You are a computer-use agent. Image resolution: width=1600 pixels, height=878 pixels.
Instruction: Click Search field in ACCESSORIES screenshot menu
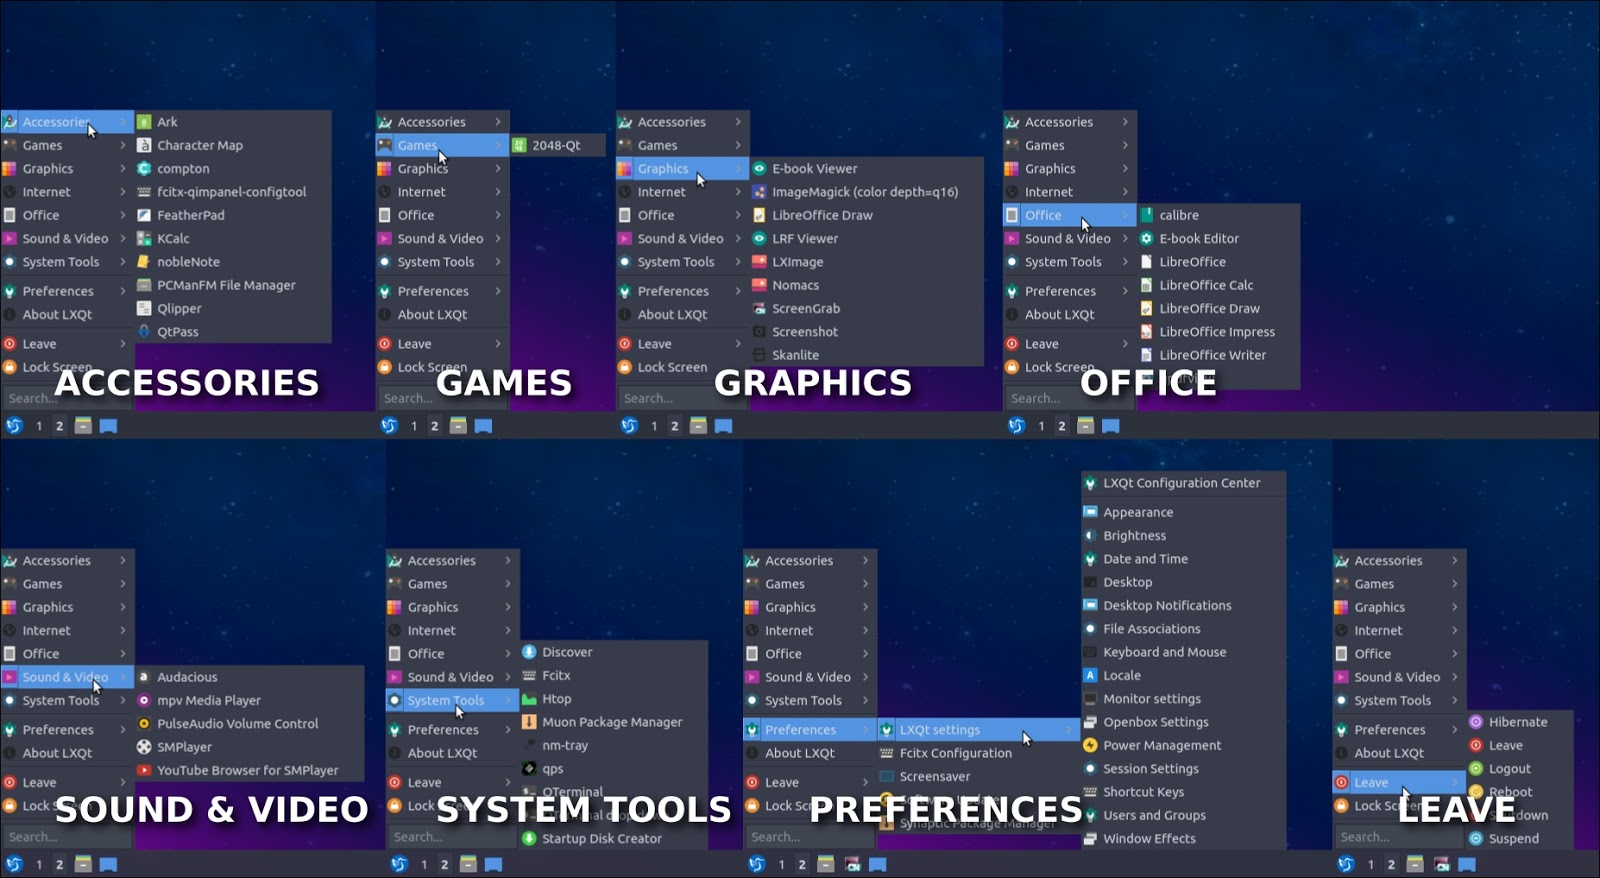(67, 398)
